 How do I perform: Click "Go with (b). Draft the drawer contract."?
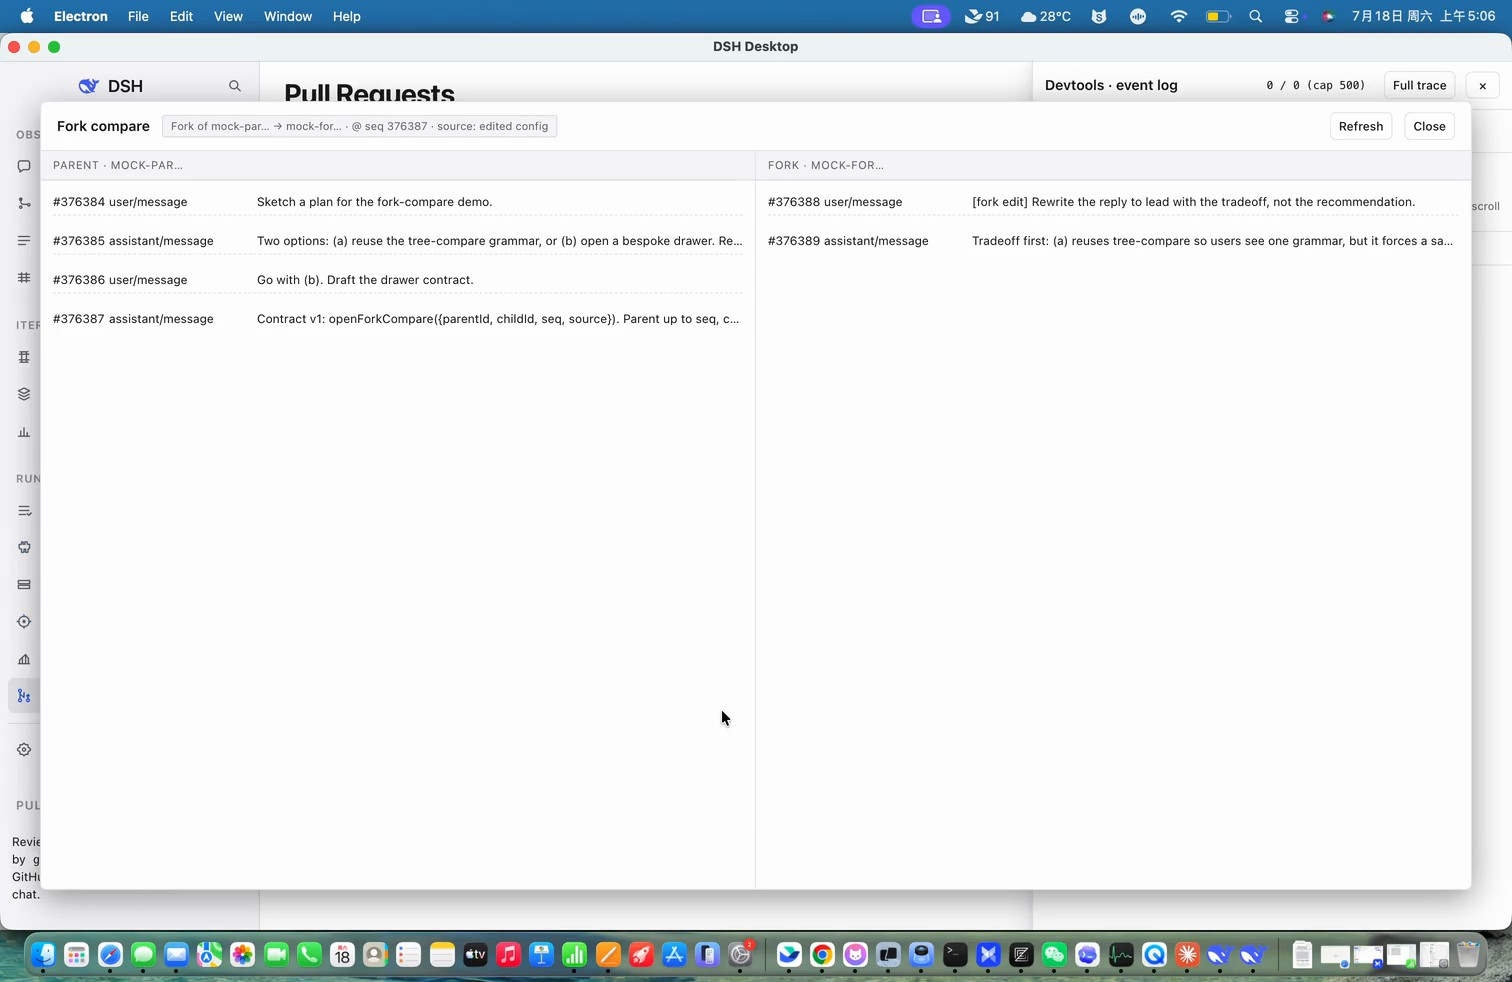(x=365, y=280)
